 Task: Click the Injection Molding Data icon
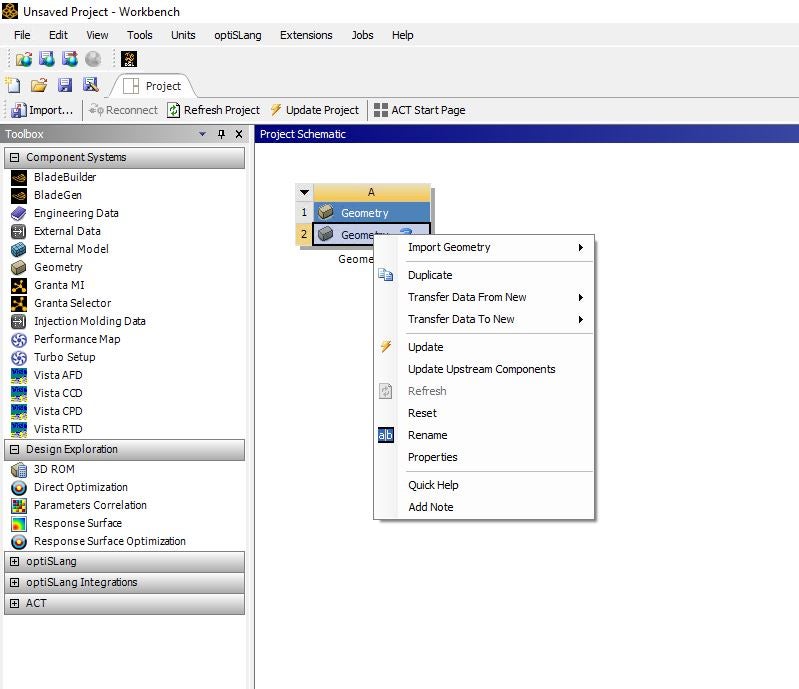[19, 321]
